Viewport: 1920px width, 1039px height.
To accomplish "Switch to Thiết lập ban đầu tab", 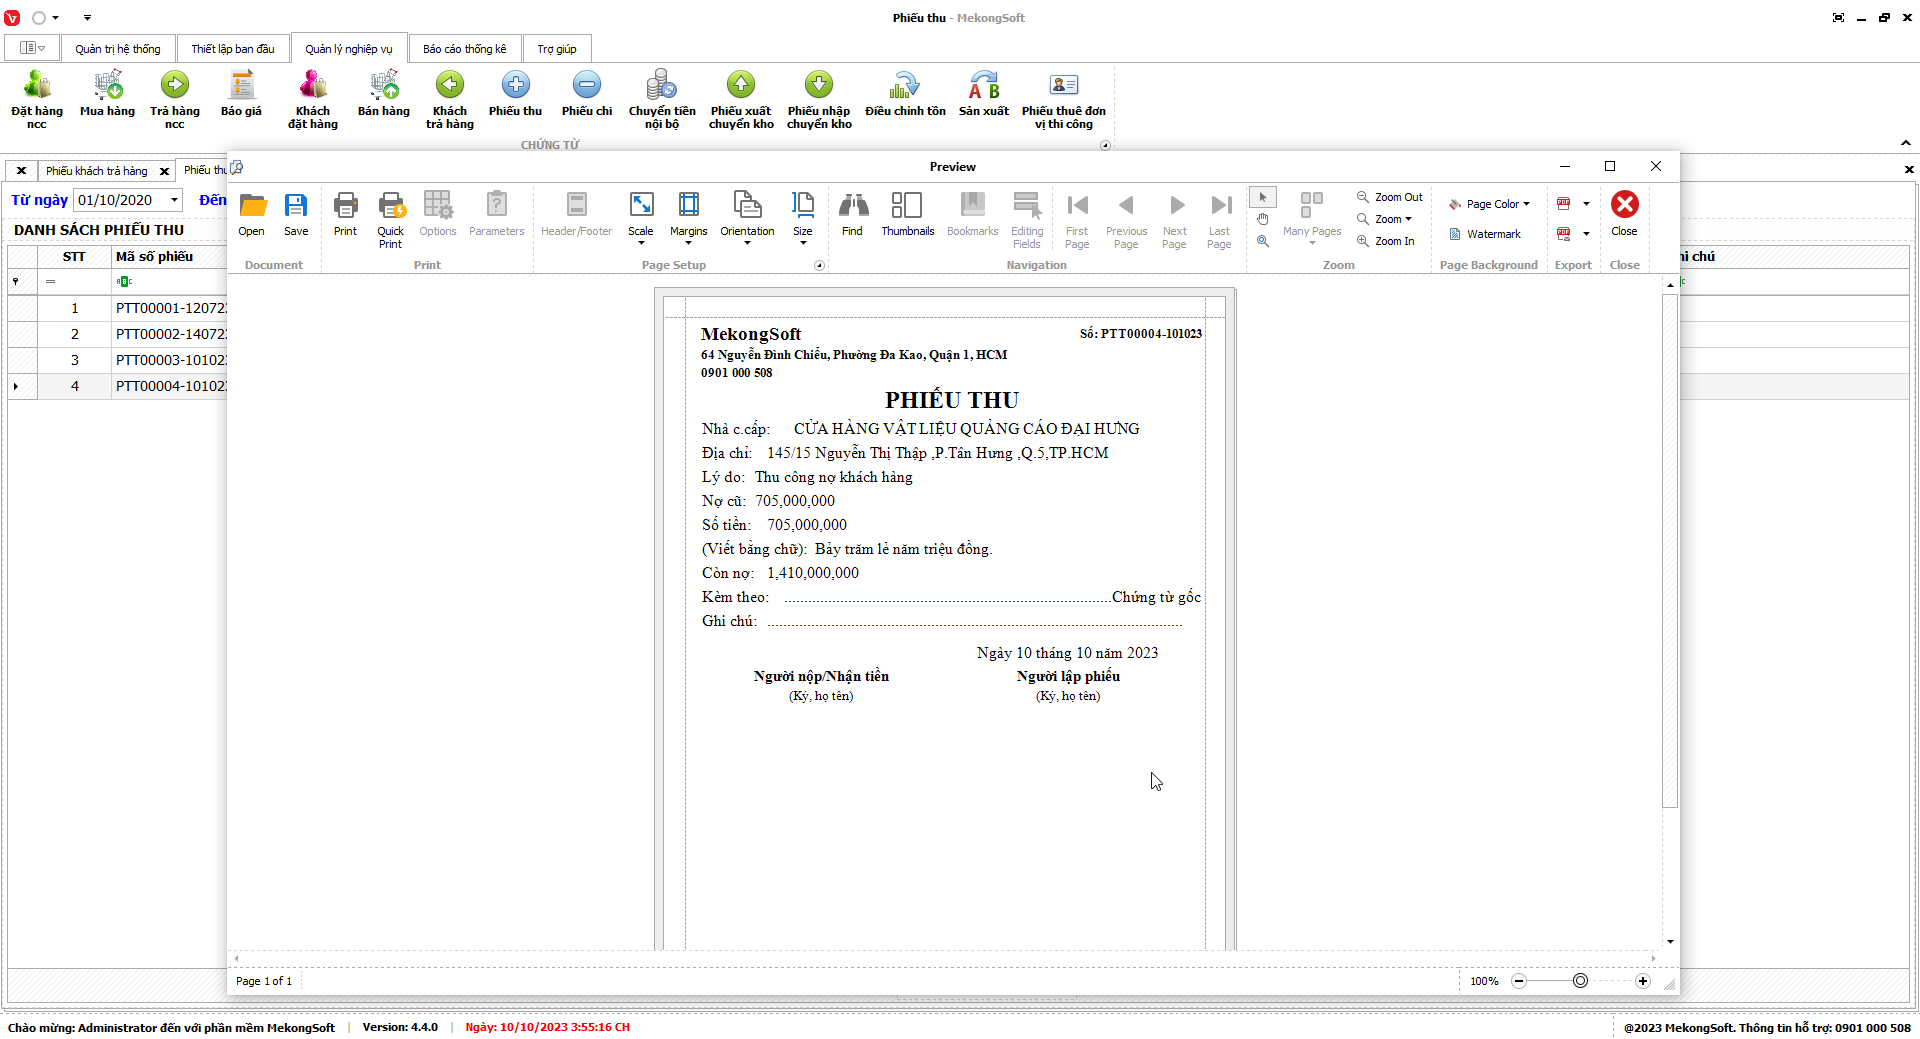I will click(x=233, y=49).
